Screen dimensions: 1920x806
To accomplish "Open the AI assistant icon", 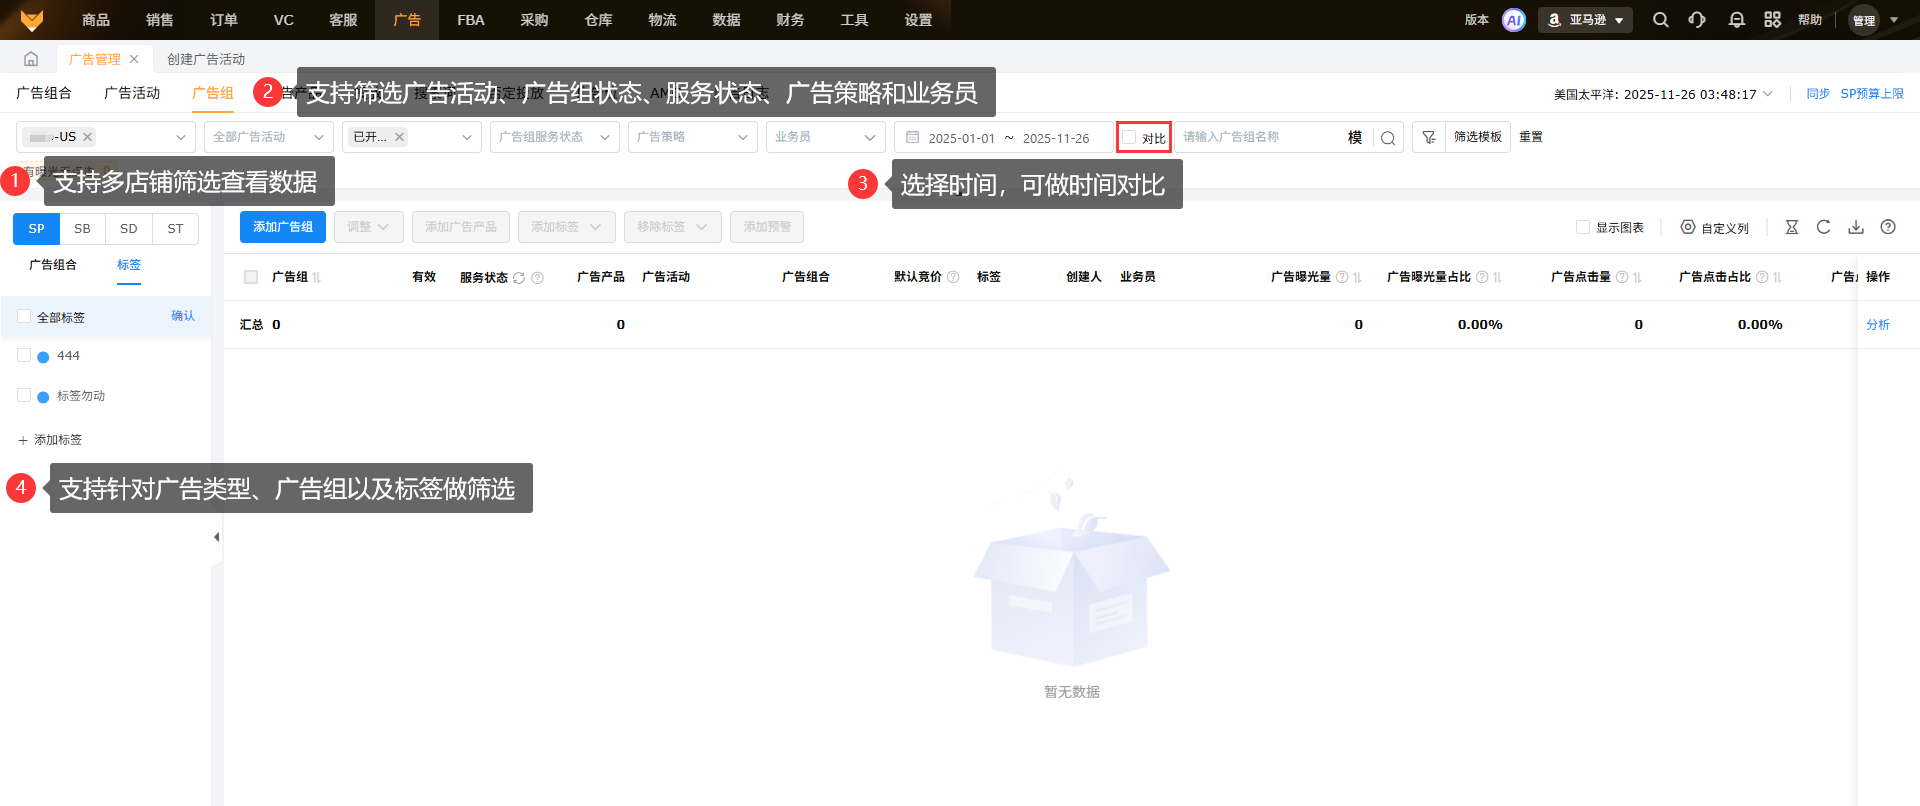I will [x=1514, y=20].
